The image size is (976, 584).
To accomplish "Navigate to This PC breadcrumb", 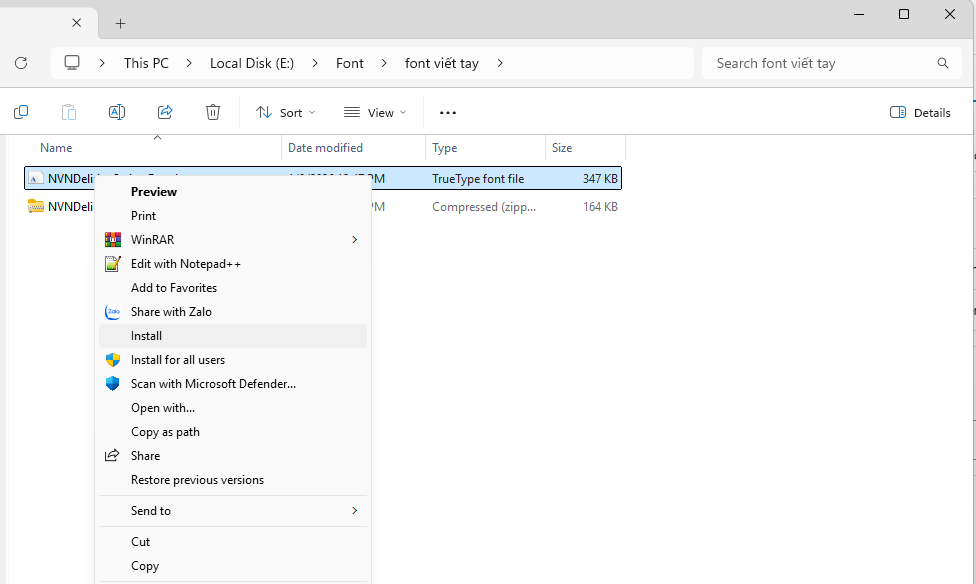I will (146, 63).
